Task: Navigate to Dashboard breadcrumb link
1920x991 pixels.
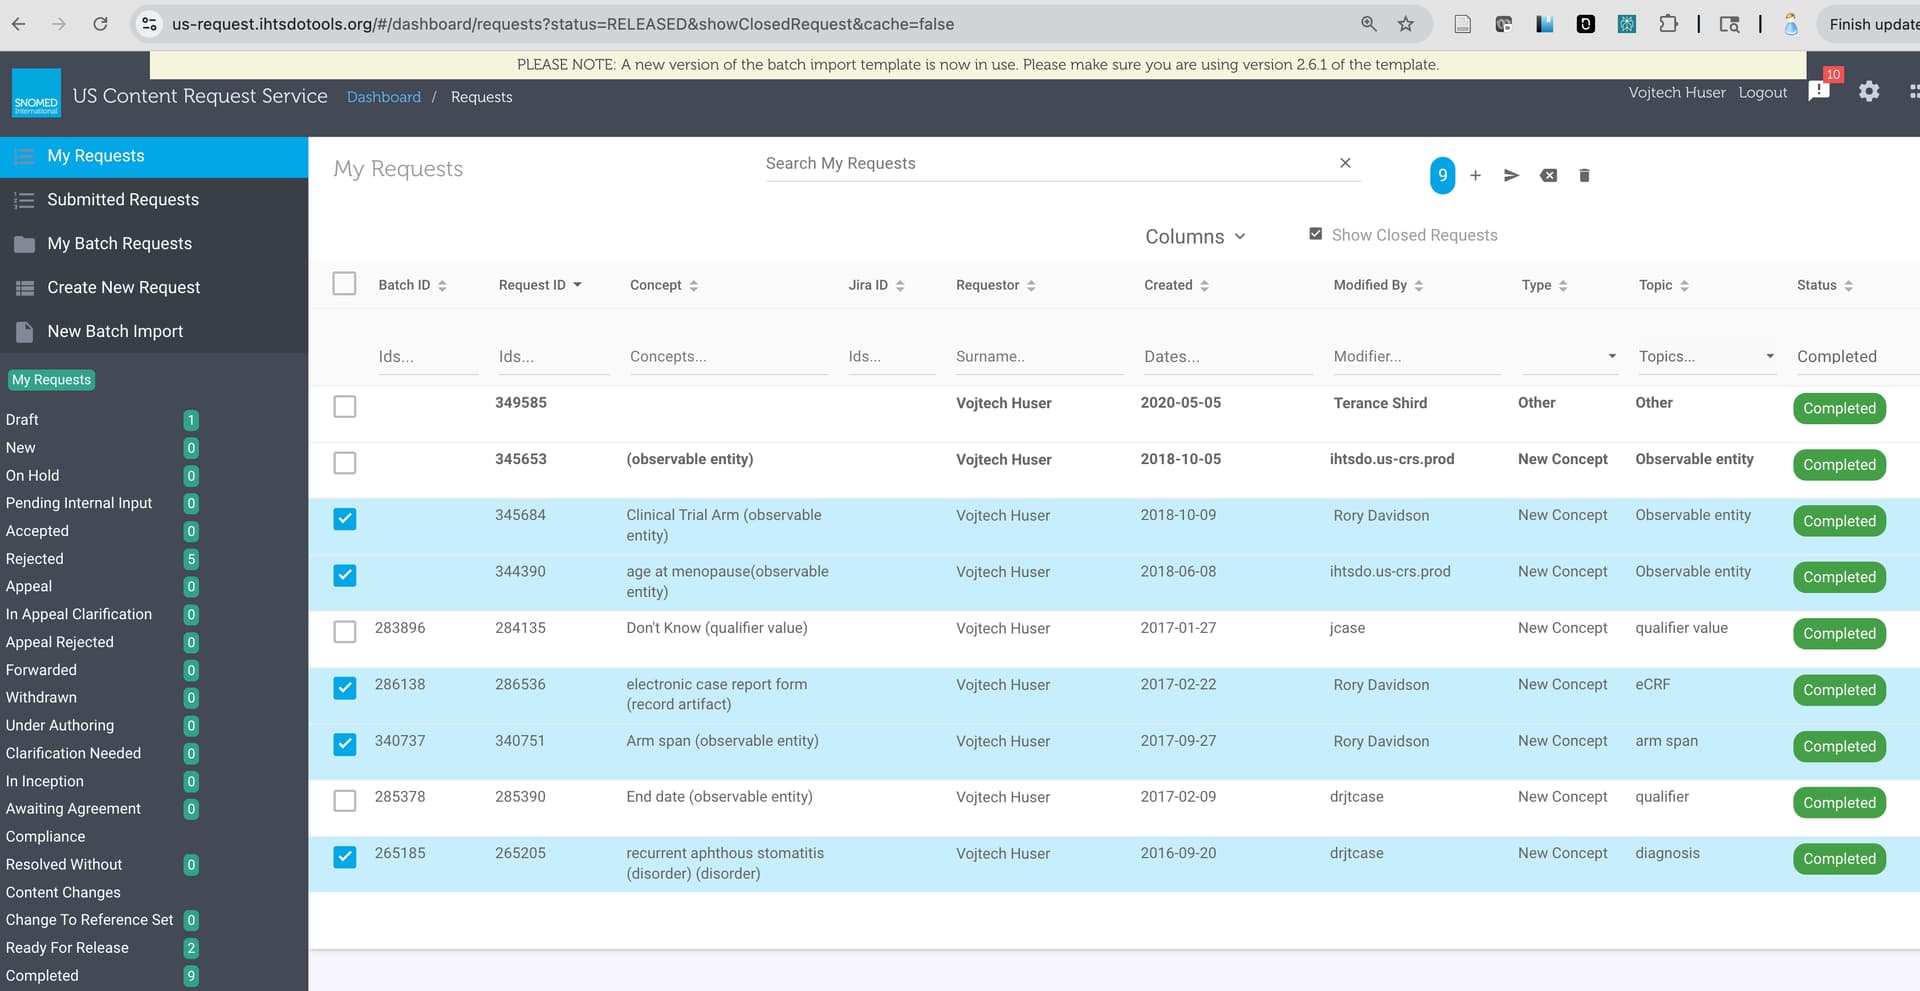Action: pyautogui.click(x=383, y=97)
